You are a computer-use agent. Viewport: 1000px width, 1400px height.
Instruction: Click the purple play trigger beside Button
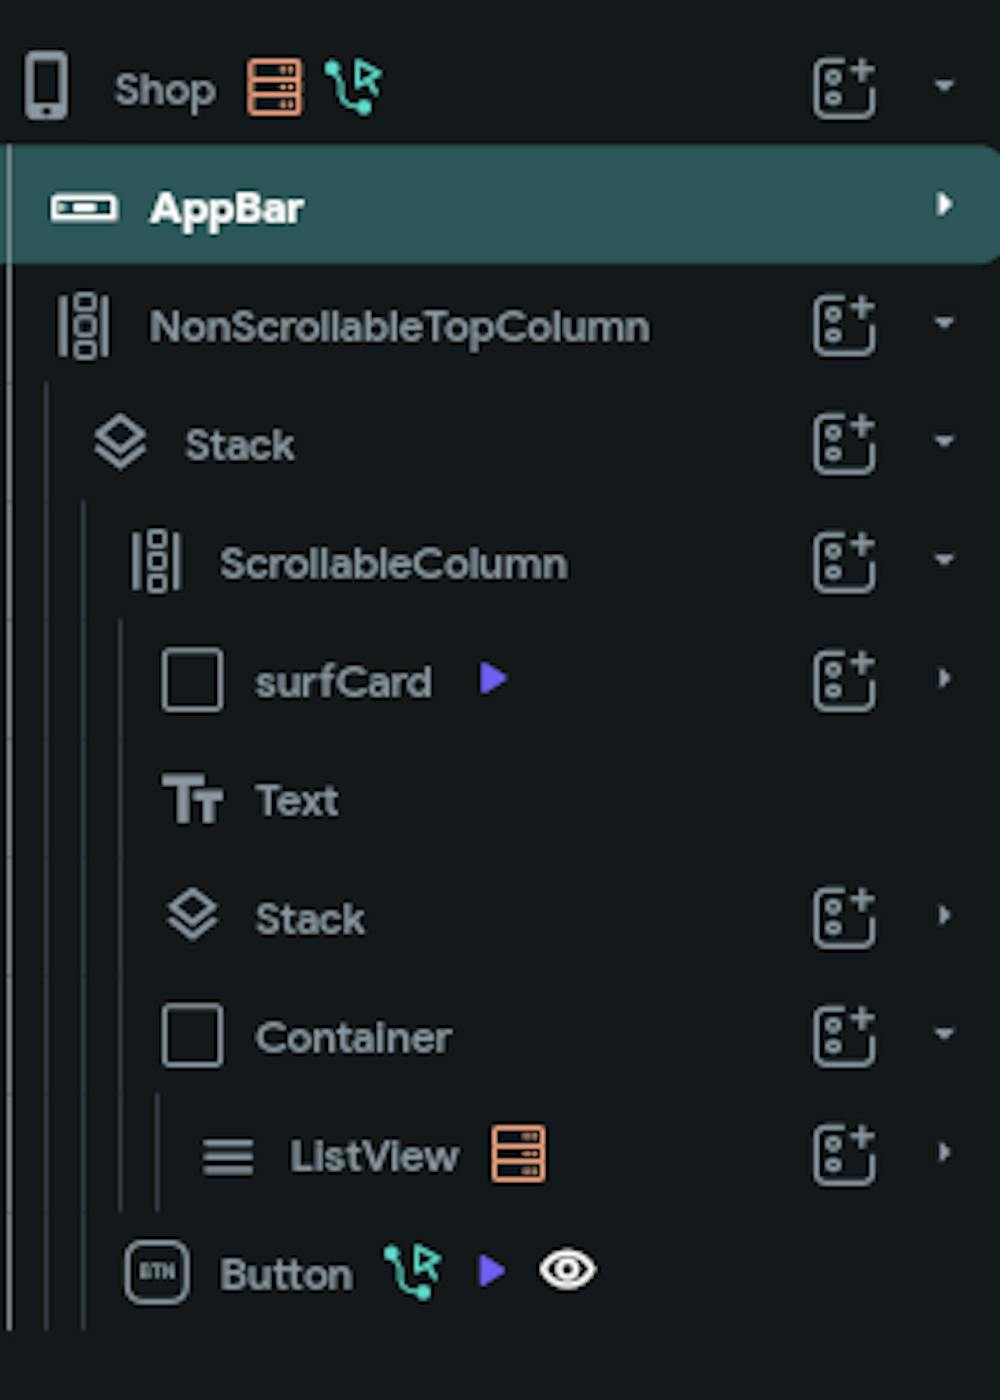(x=490, y=1271)
